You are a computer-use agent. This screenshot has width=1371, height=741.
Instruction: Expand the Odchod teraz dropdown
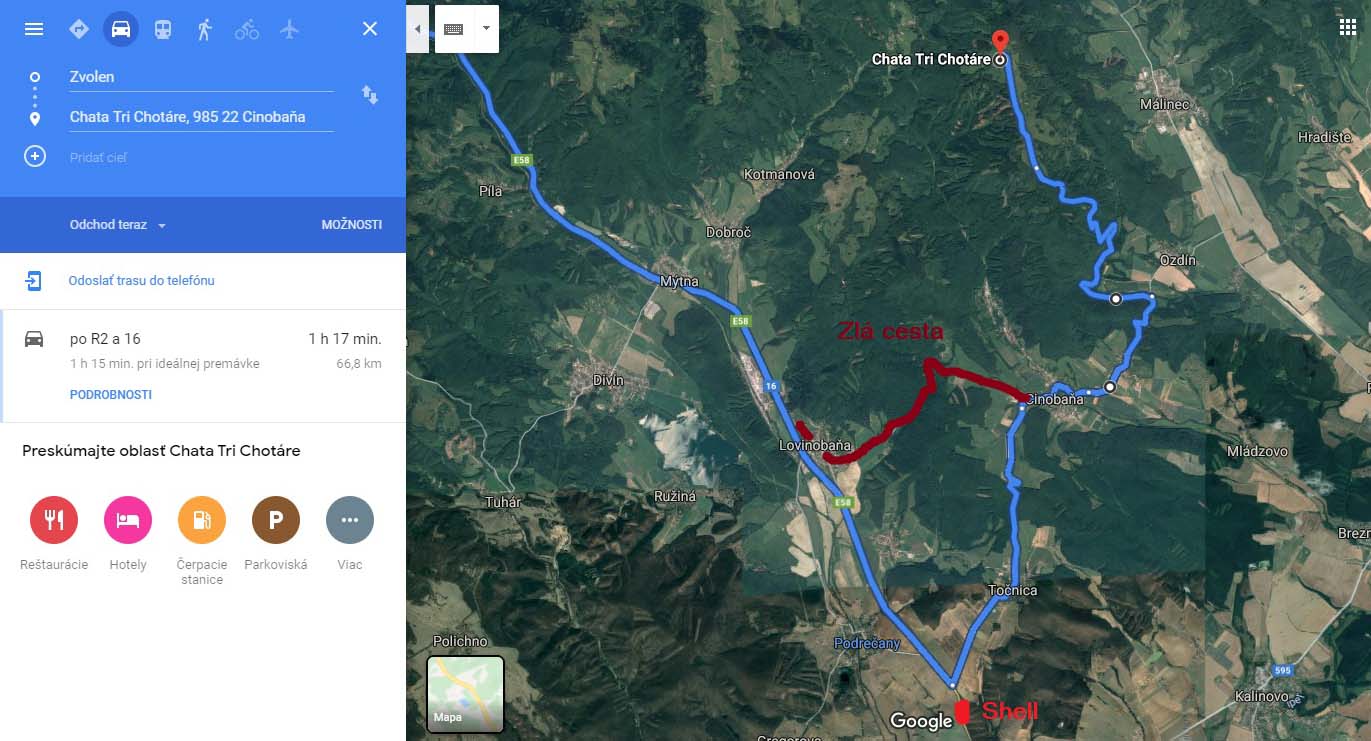(x=118, y=225)
